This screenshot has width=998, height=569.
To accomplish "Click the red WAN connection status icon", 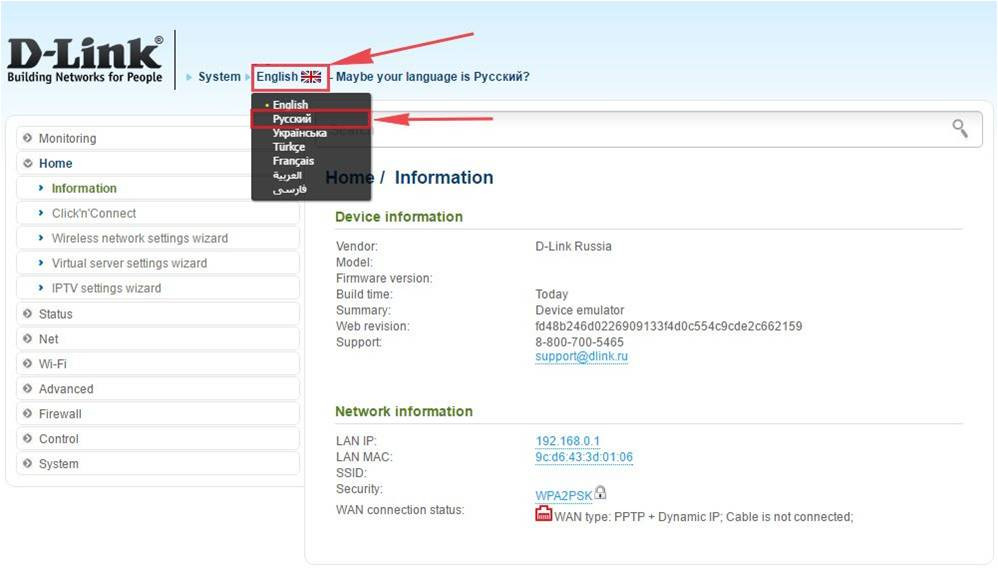I will pyautogui.click(x=544, y=515).
